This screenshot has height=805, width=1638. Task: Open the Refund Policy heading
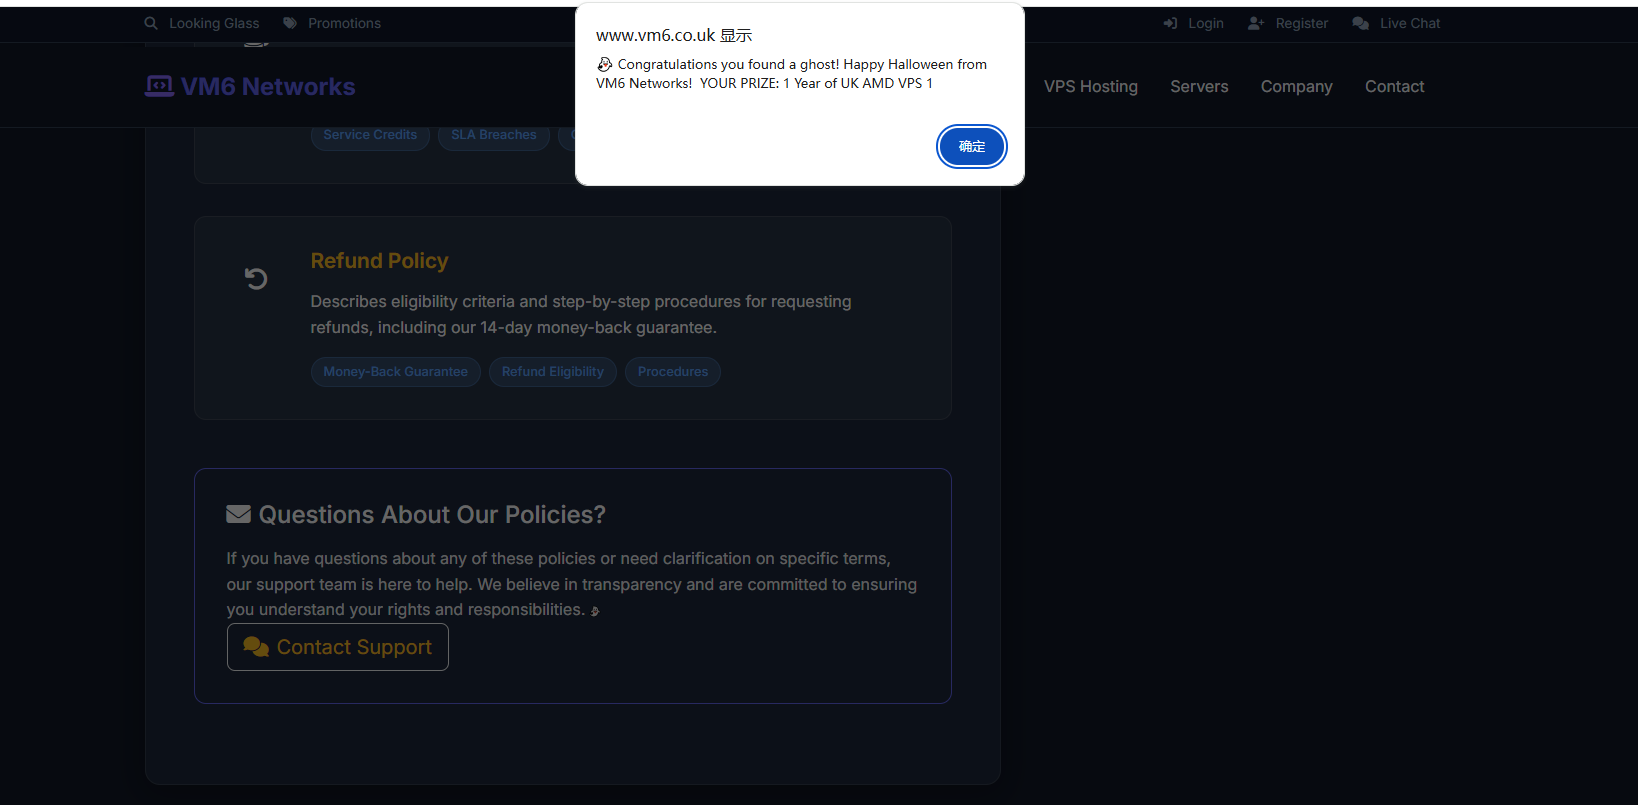tap(379, 261)
